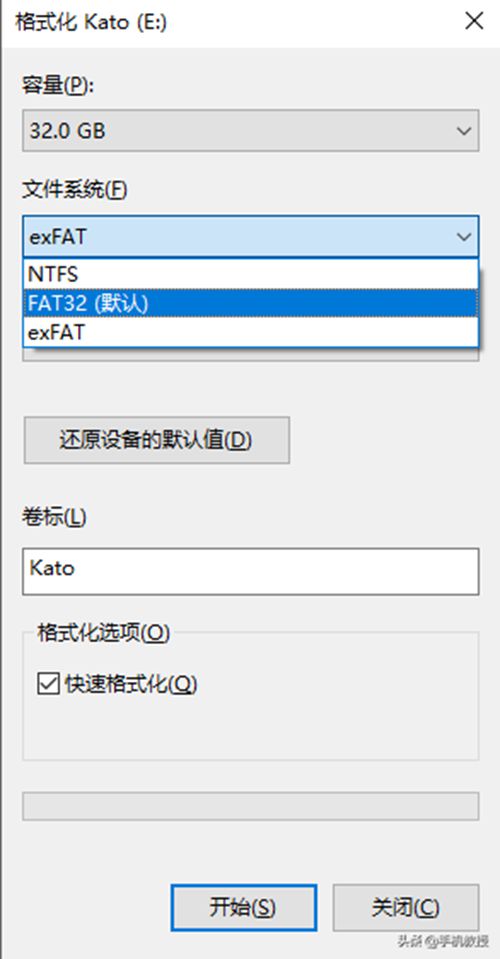Viewport: 500px width, 959px height.
Task: Pick exFAT in the open dropdown list
Action: click(251, 332)
